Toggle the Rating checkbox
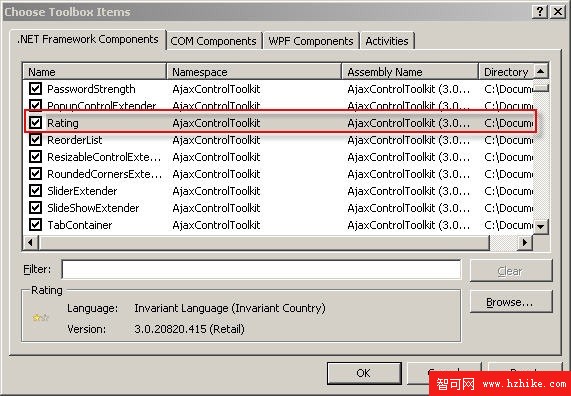 (35, 123)
